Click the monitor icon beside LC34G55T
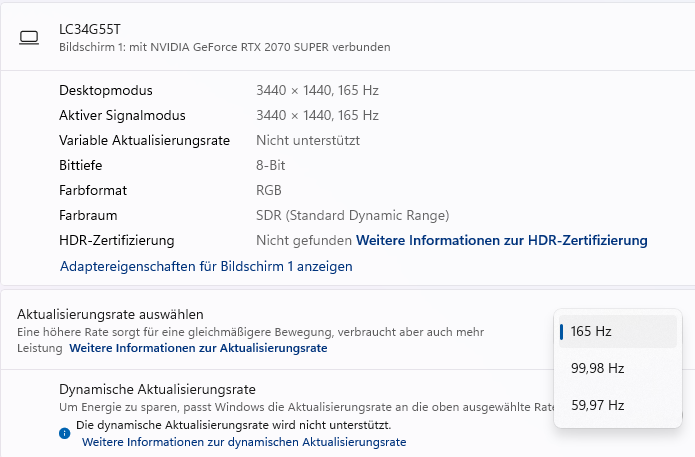This screenshot has height=457, width=695. 29,38
